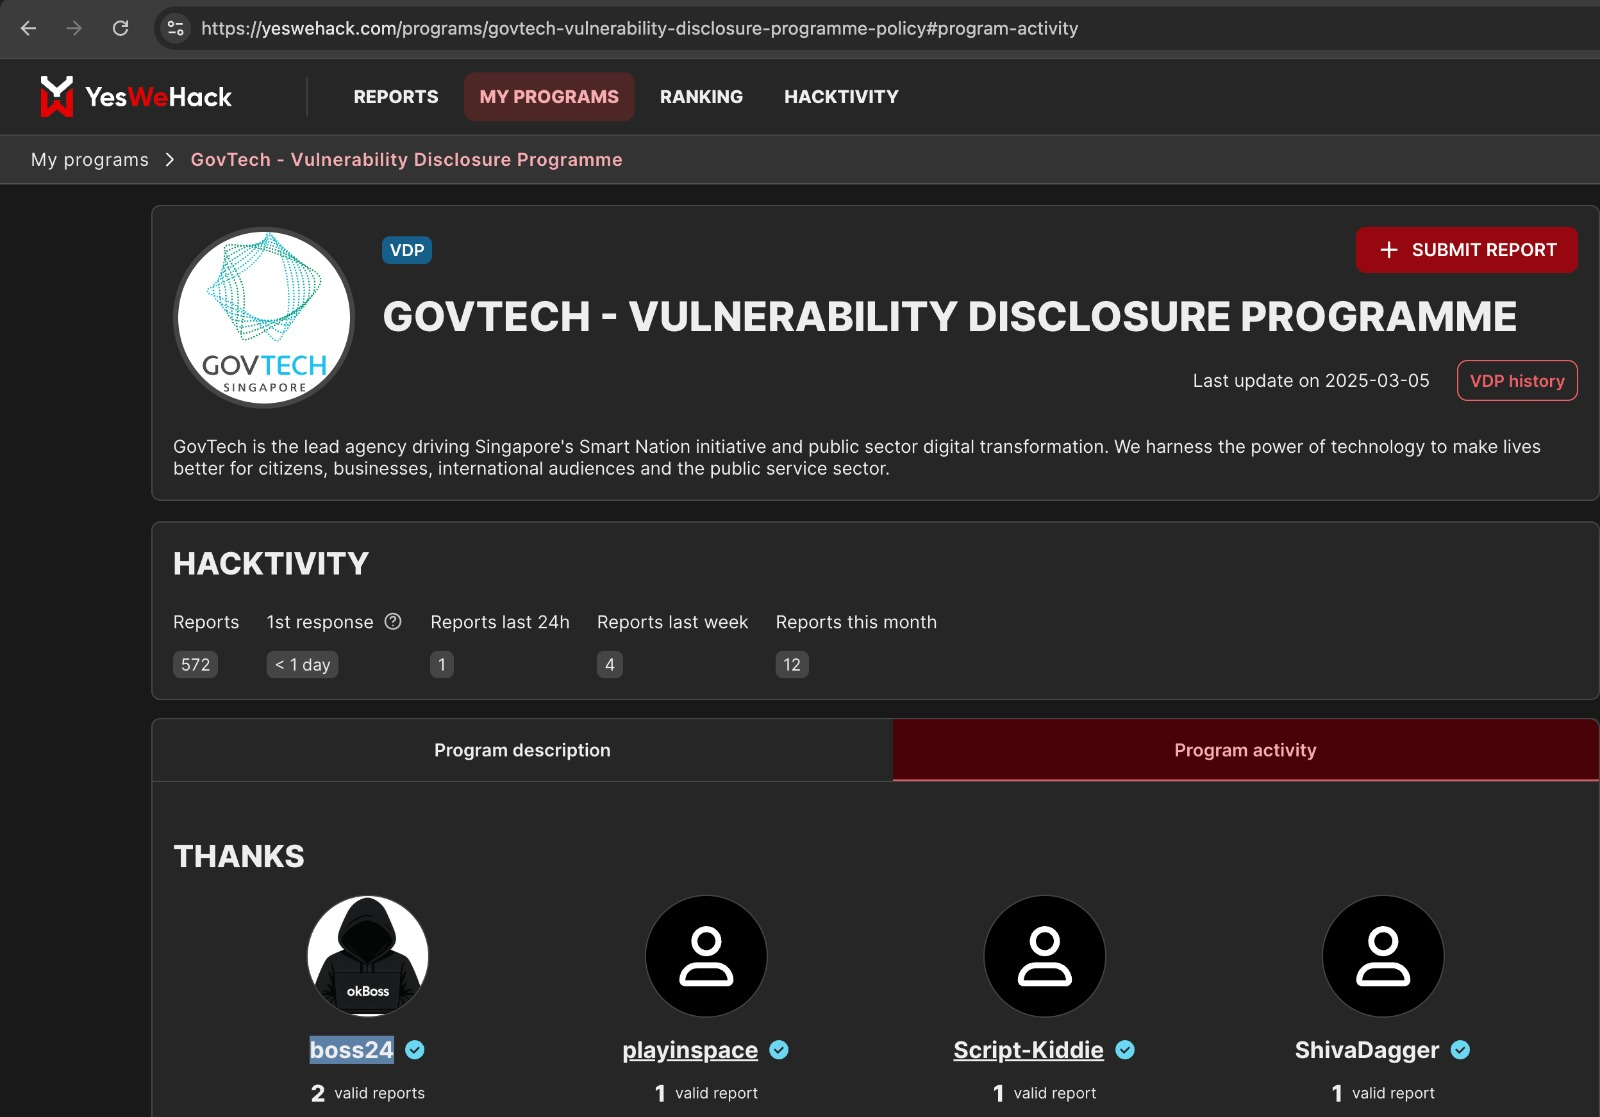Click the VDP badge label
1600x1117 pixels.
click(407, 250)
